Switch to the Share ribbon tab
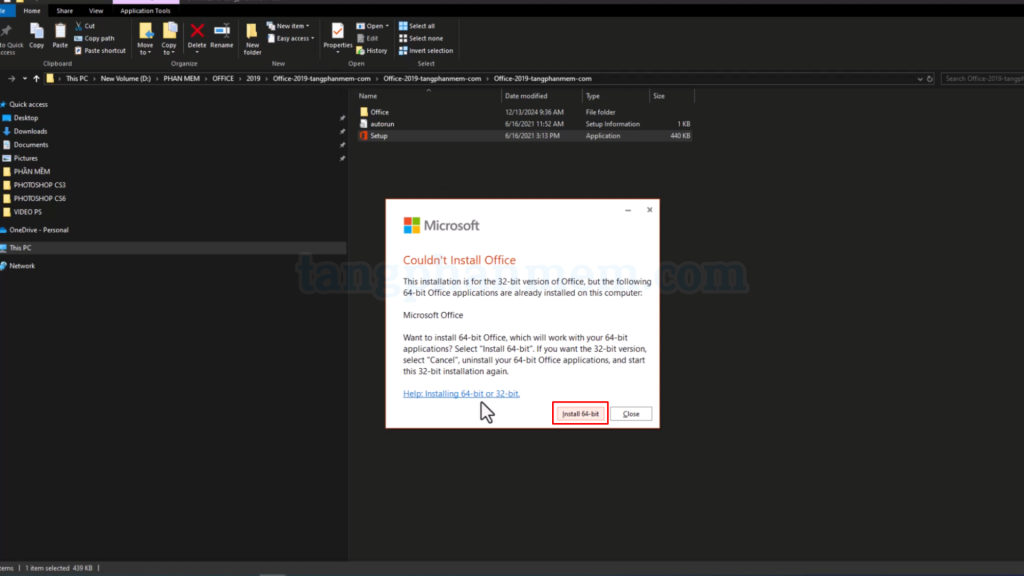This screenshot has width=1024, height=576. pyautogui.click(x=65, y=10)
